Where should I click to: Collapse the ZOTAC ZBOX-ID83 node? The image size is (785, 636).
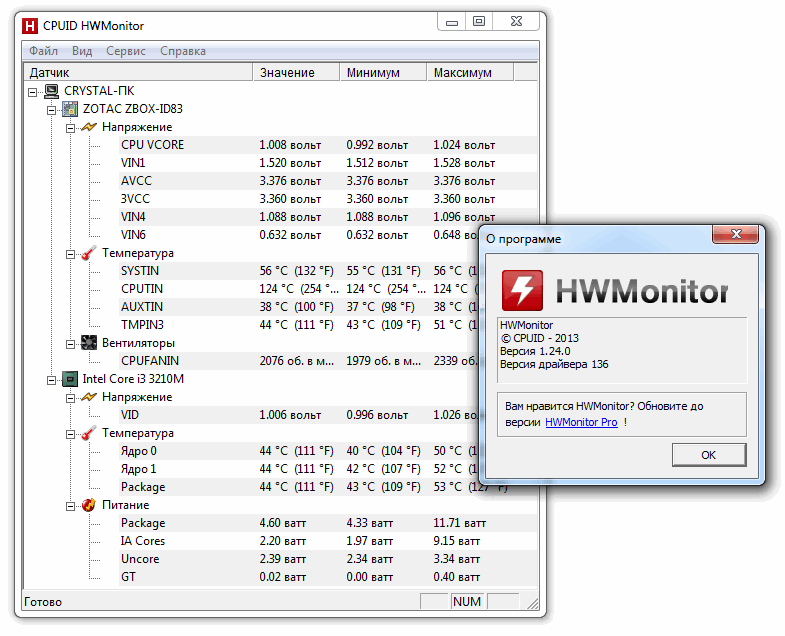pos(52,110)
